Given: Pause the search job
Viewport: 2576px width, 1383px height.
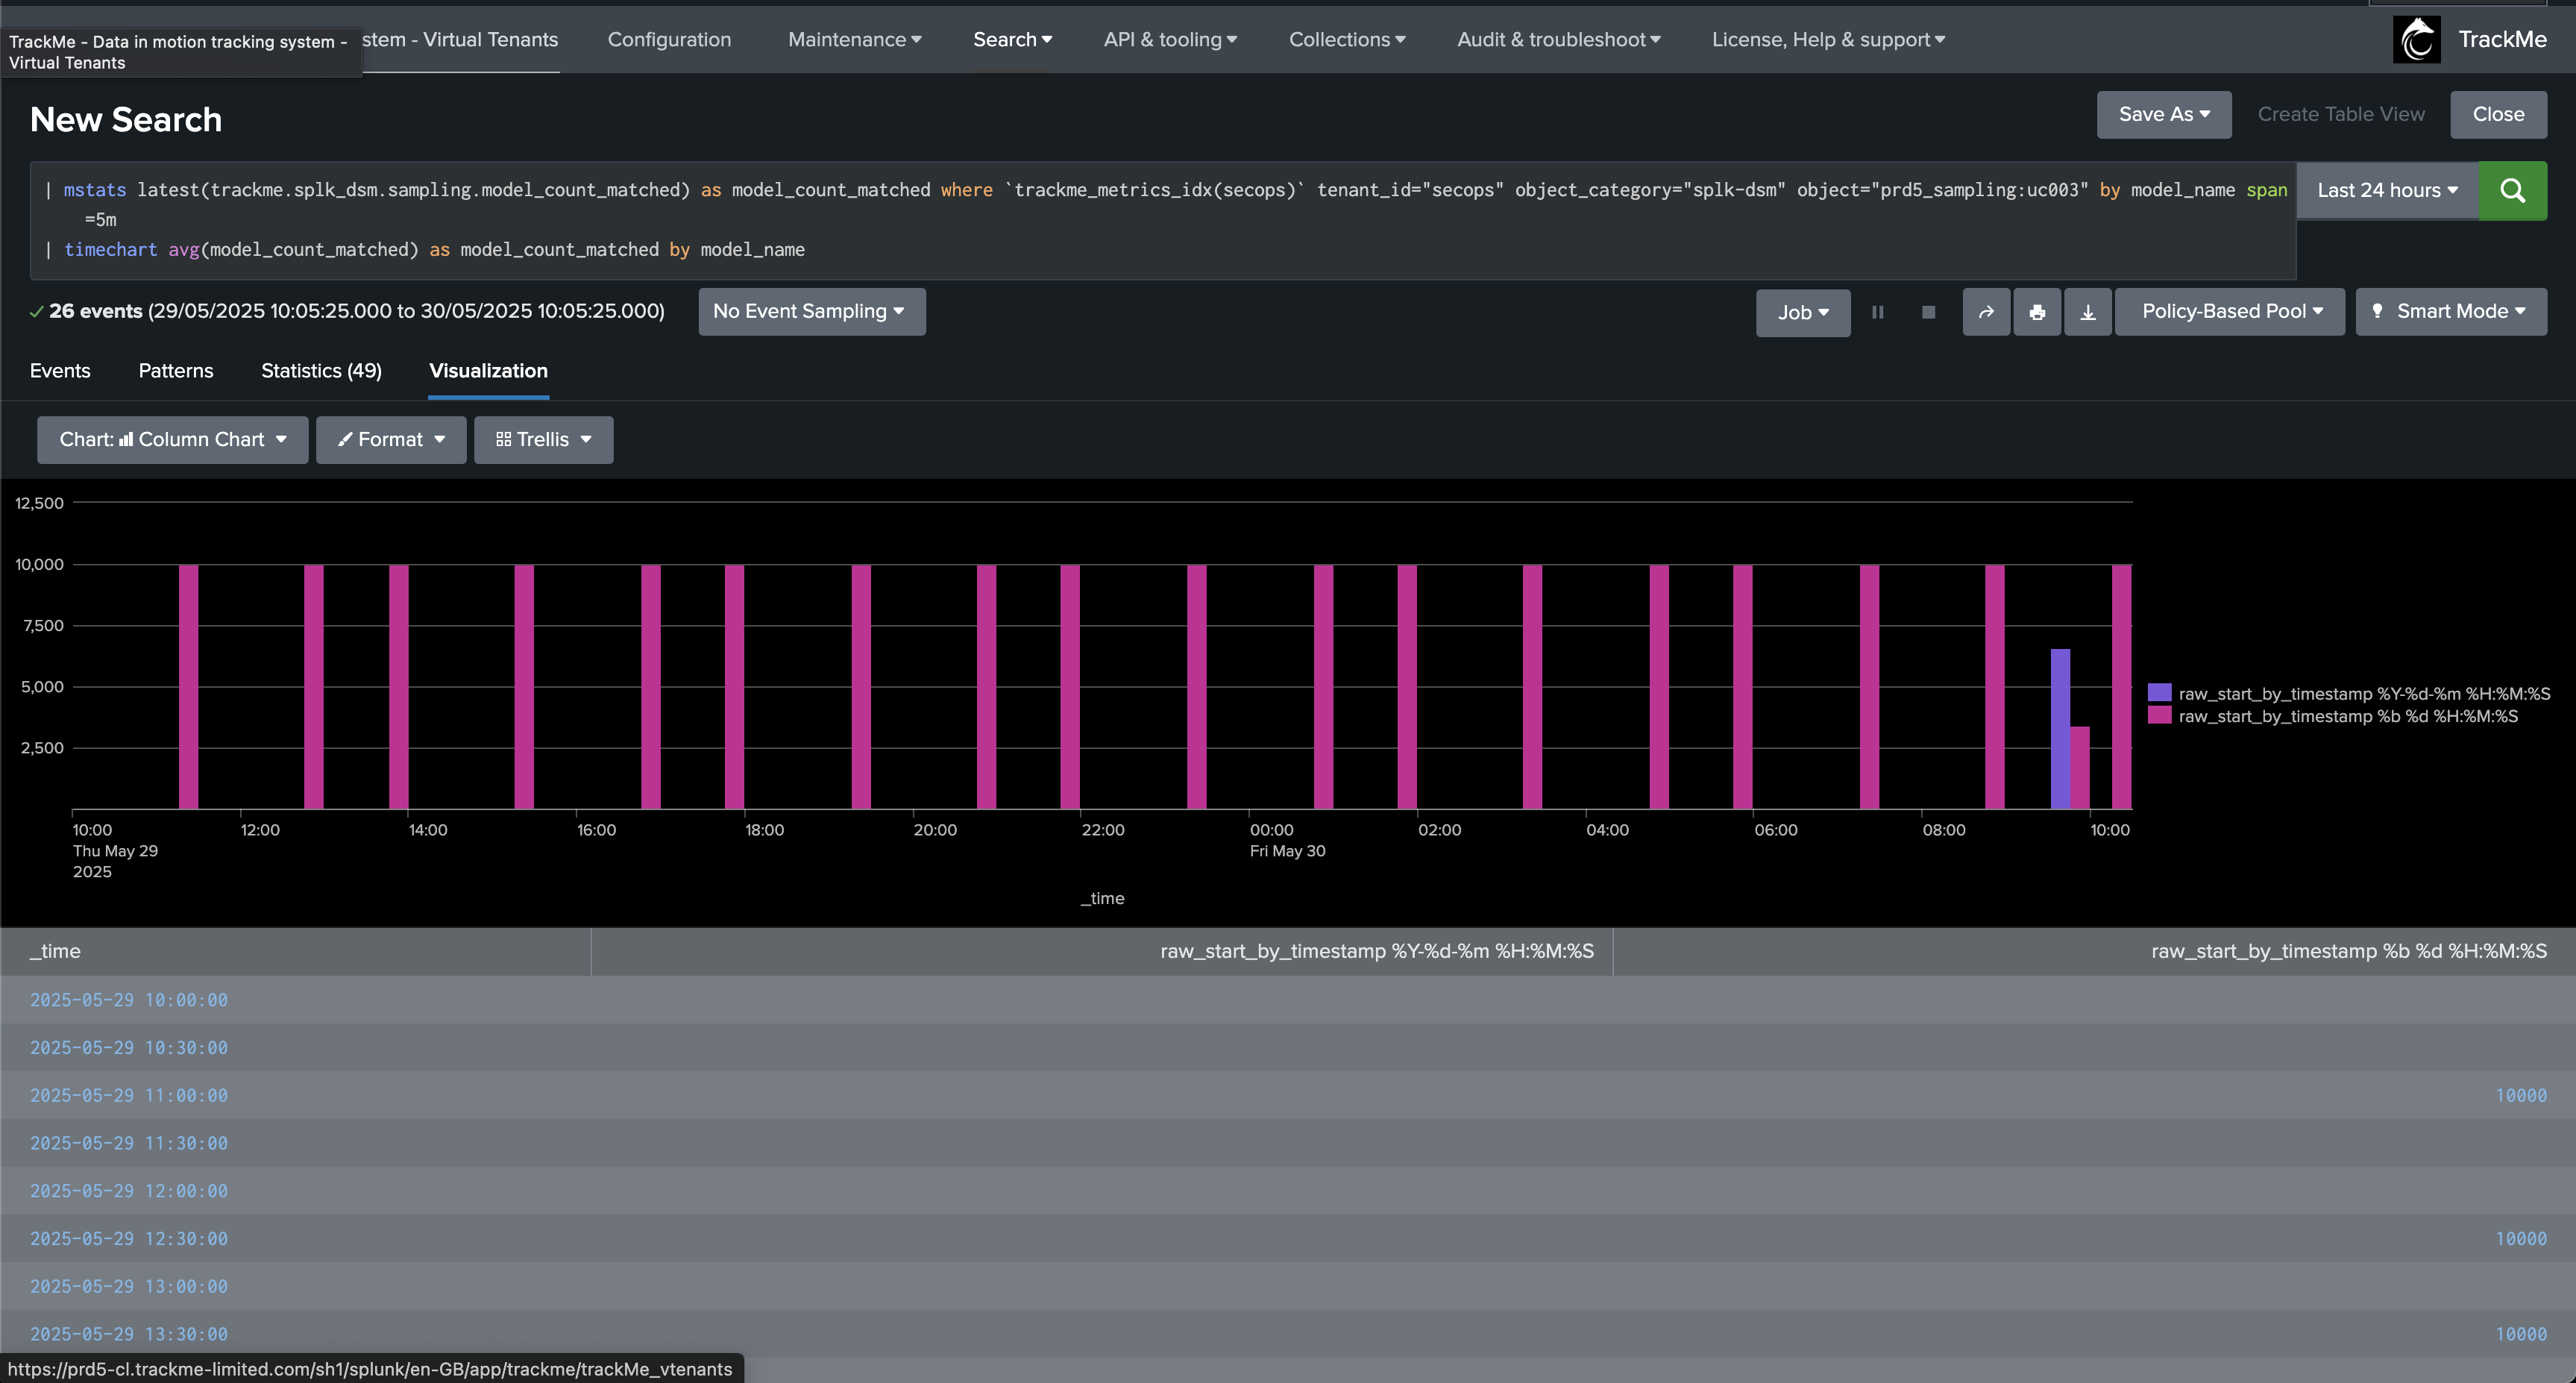Looking at the screenshot, I should click(1877, 312).
